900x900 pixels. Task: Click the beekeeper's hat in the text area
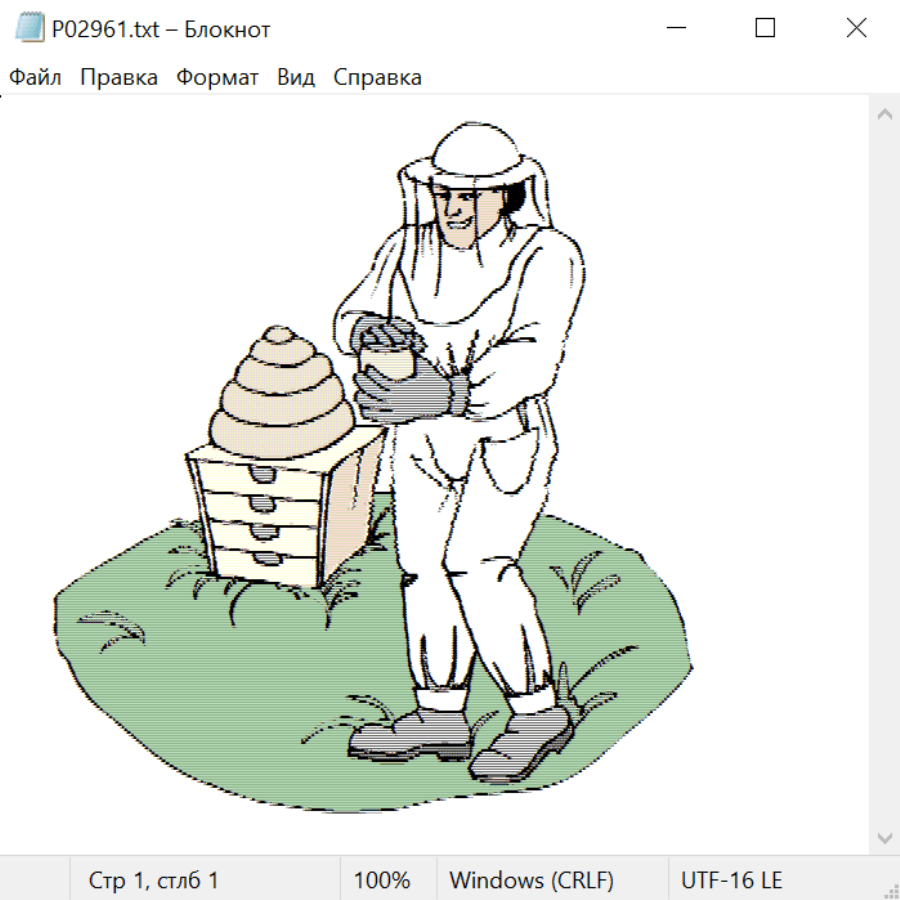(478, 150)
